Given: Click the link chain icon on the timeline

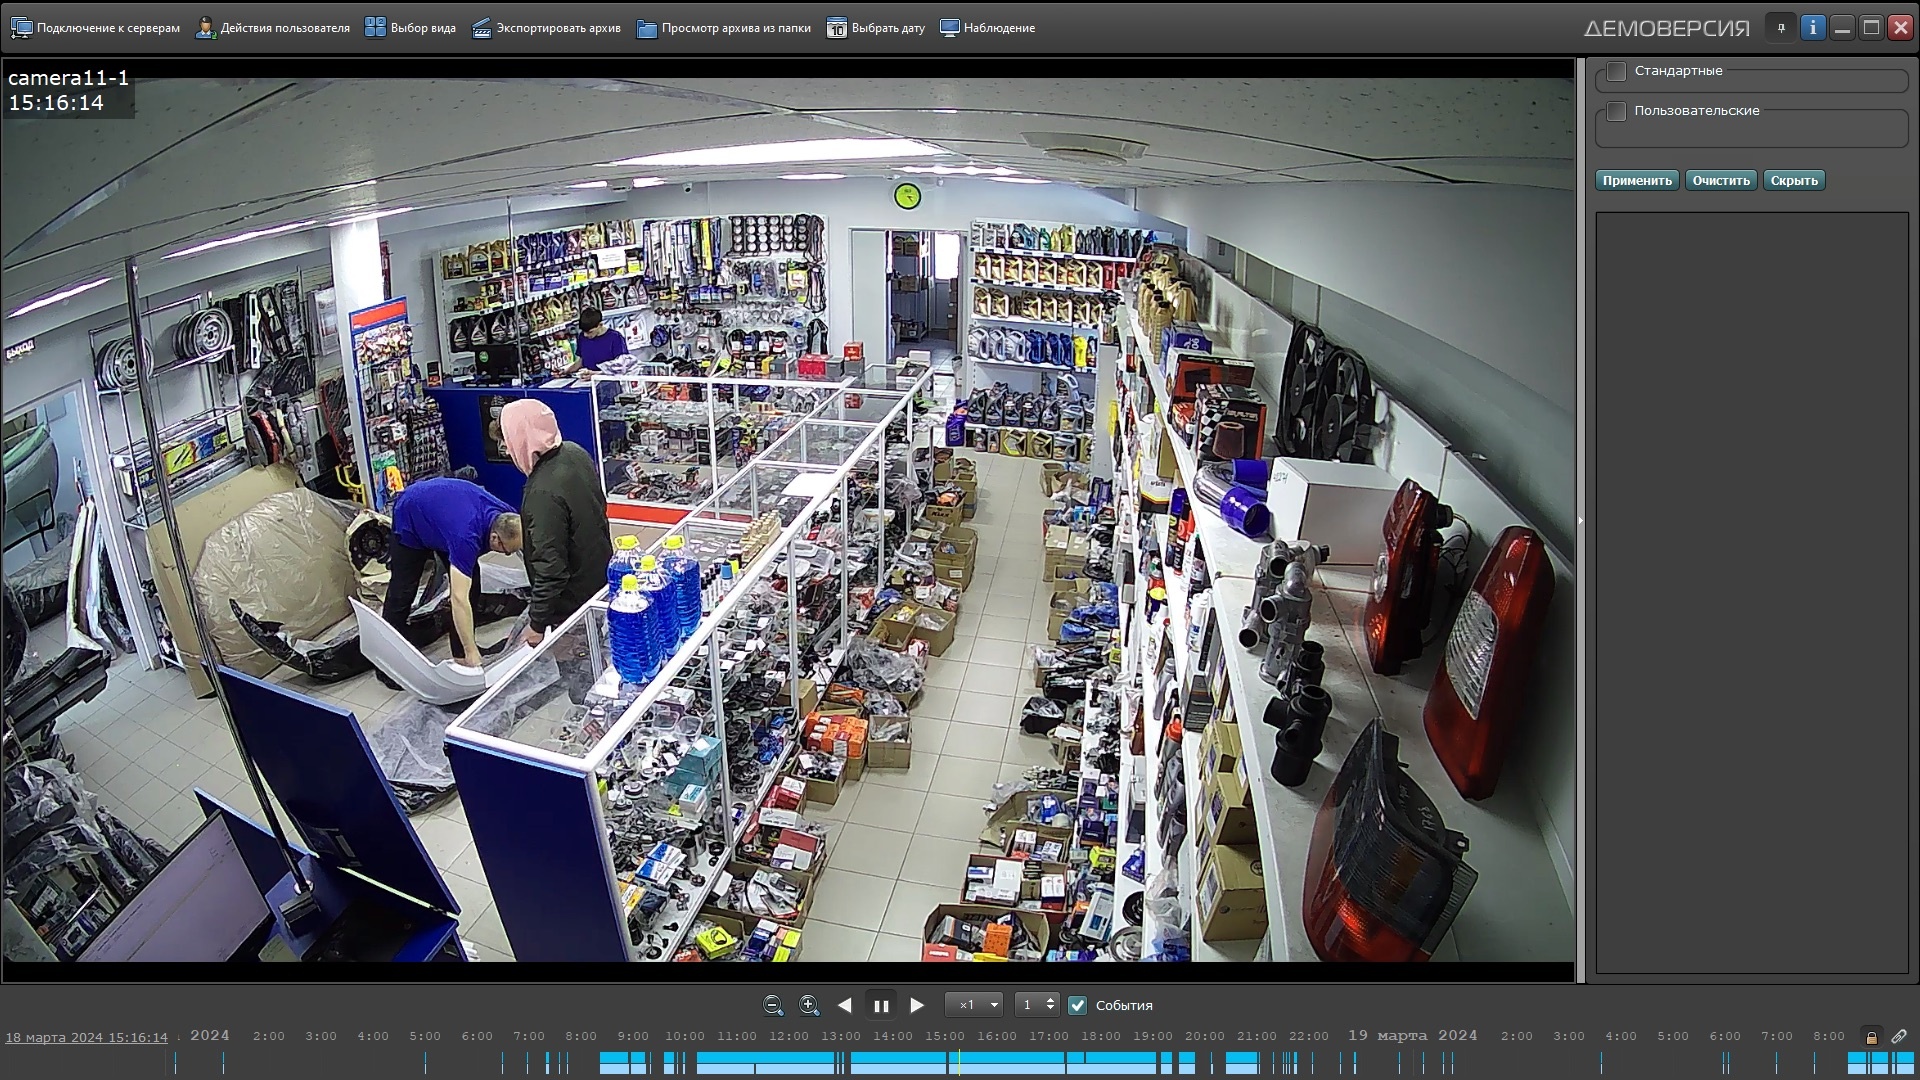Looking at the screenshot, I should click(x=1899, y=1037).
